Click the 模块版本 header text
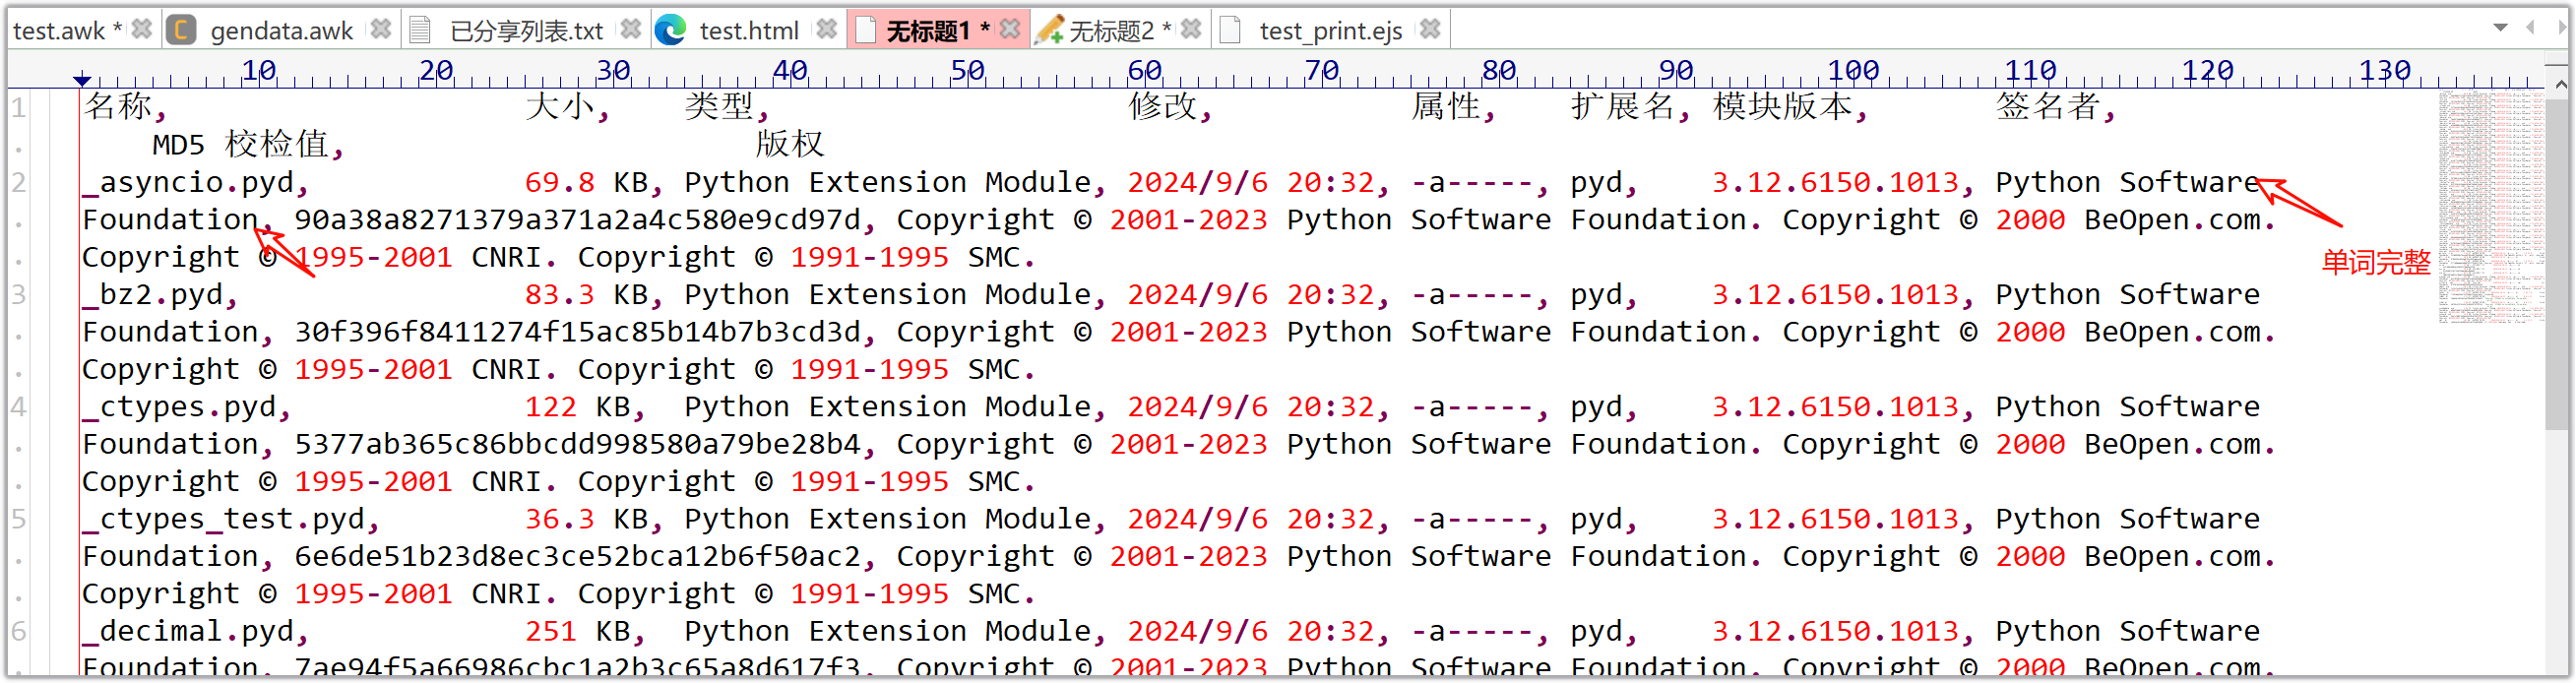 (1782, 106)
